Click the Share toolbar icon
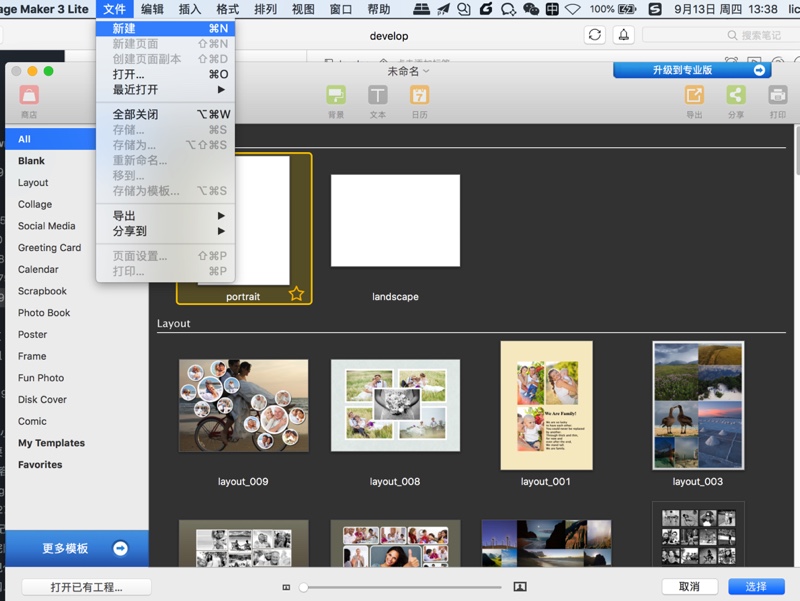Viewport: 800px width, 601px height. pyautogui.click(x=736, y=95)
